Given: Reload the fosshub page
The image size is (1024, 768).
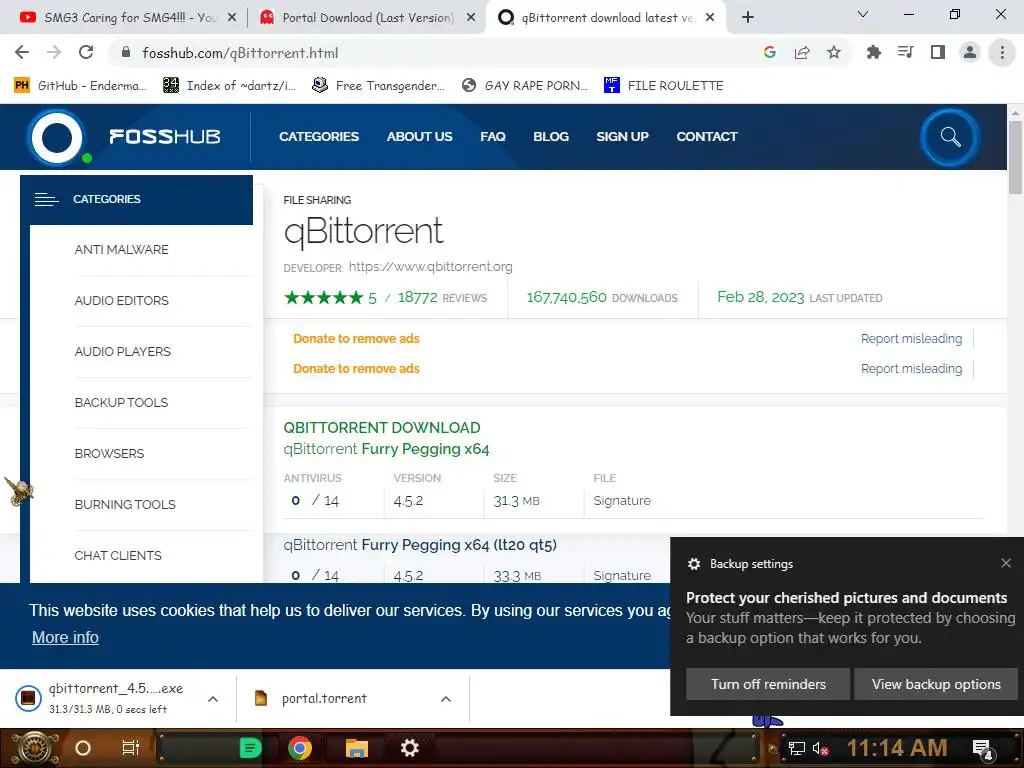Looking at the screenshot, I should point(86,53).
